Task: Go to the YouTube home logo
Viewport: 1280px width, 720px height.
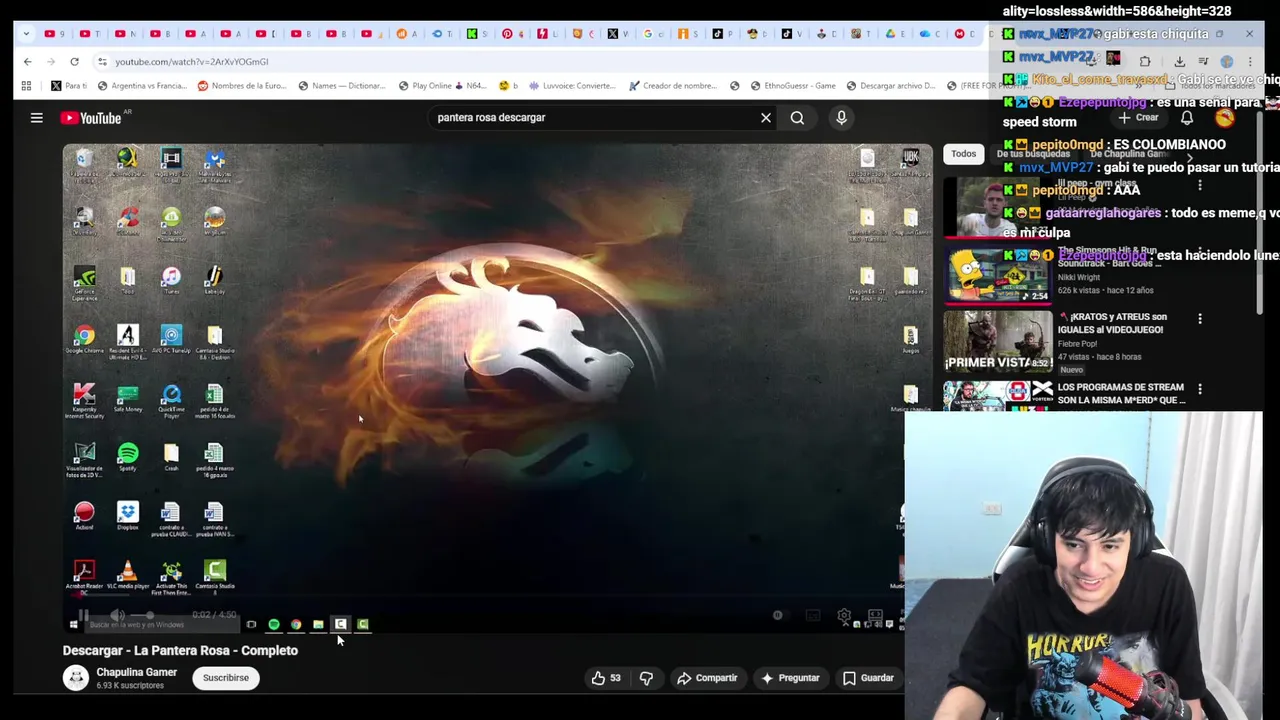Action: pyautogui.click(x=90, y=118)
